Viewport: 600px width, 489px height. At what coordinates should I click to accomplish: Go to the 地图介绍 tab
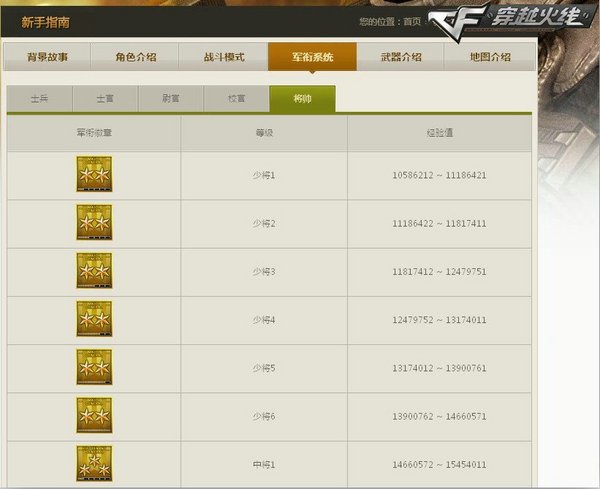tap(490, 57)
